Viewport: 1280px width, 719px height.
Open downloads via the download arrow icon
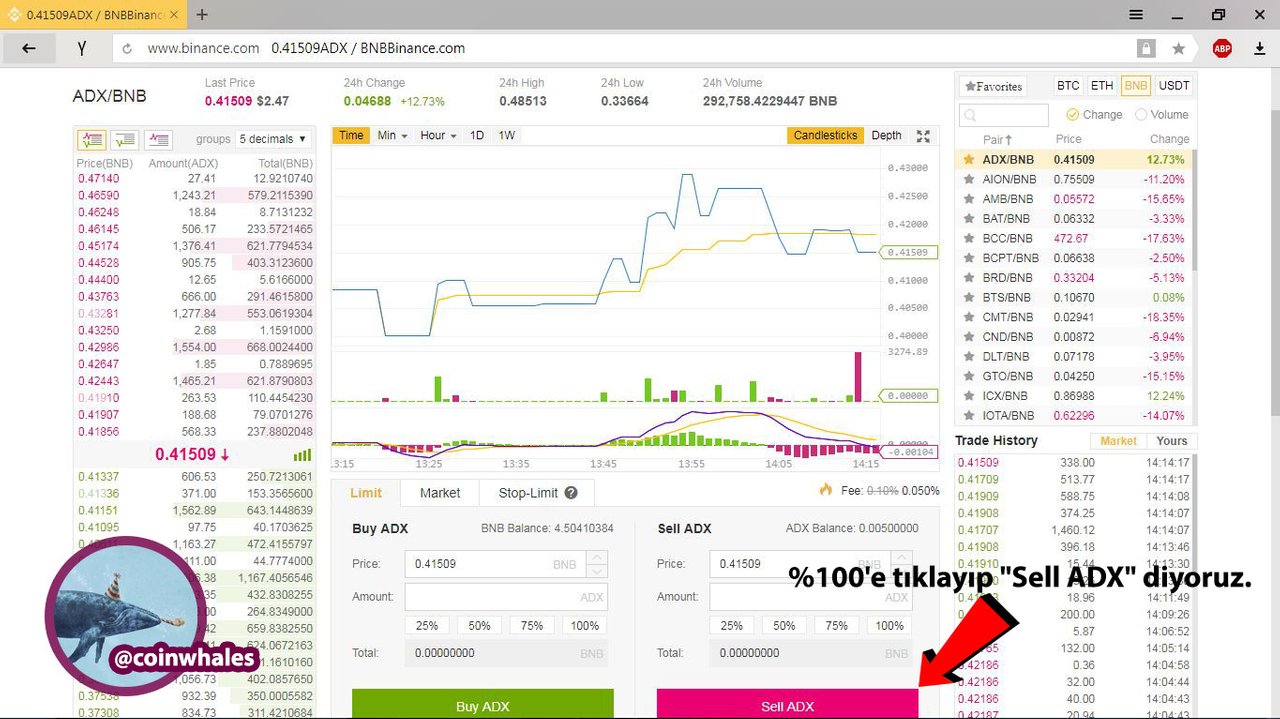coord(1259,48)
